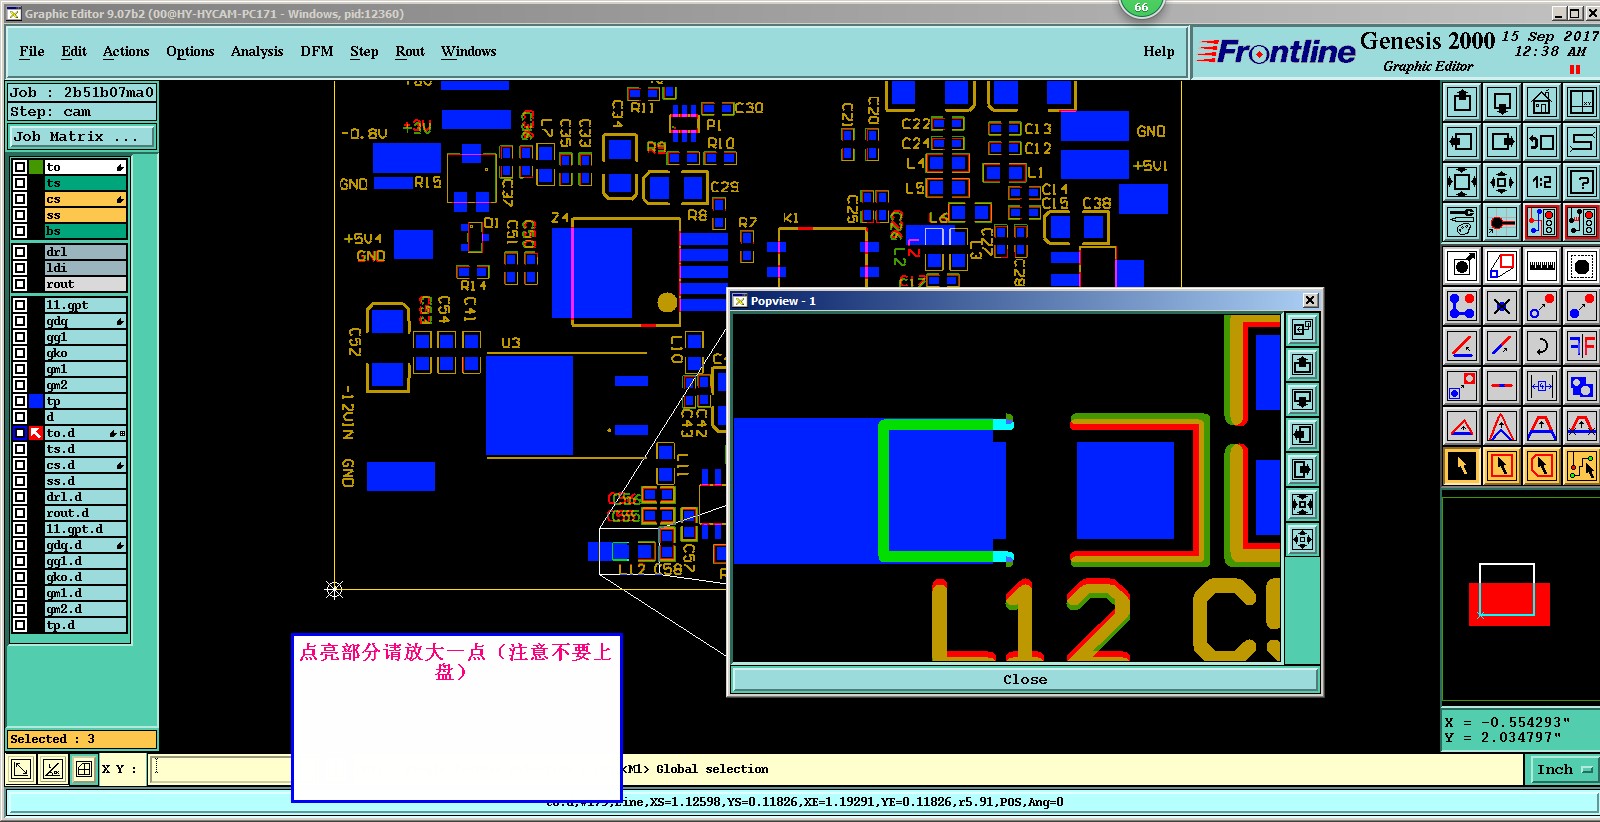1600x822 pixels.
Task: Click the mirror F icon
Action: point(1581,346)
